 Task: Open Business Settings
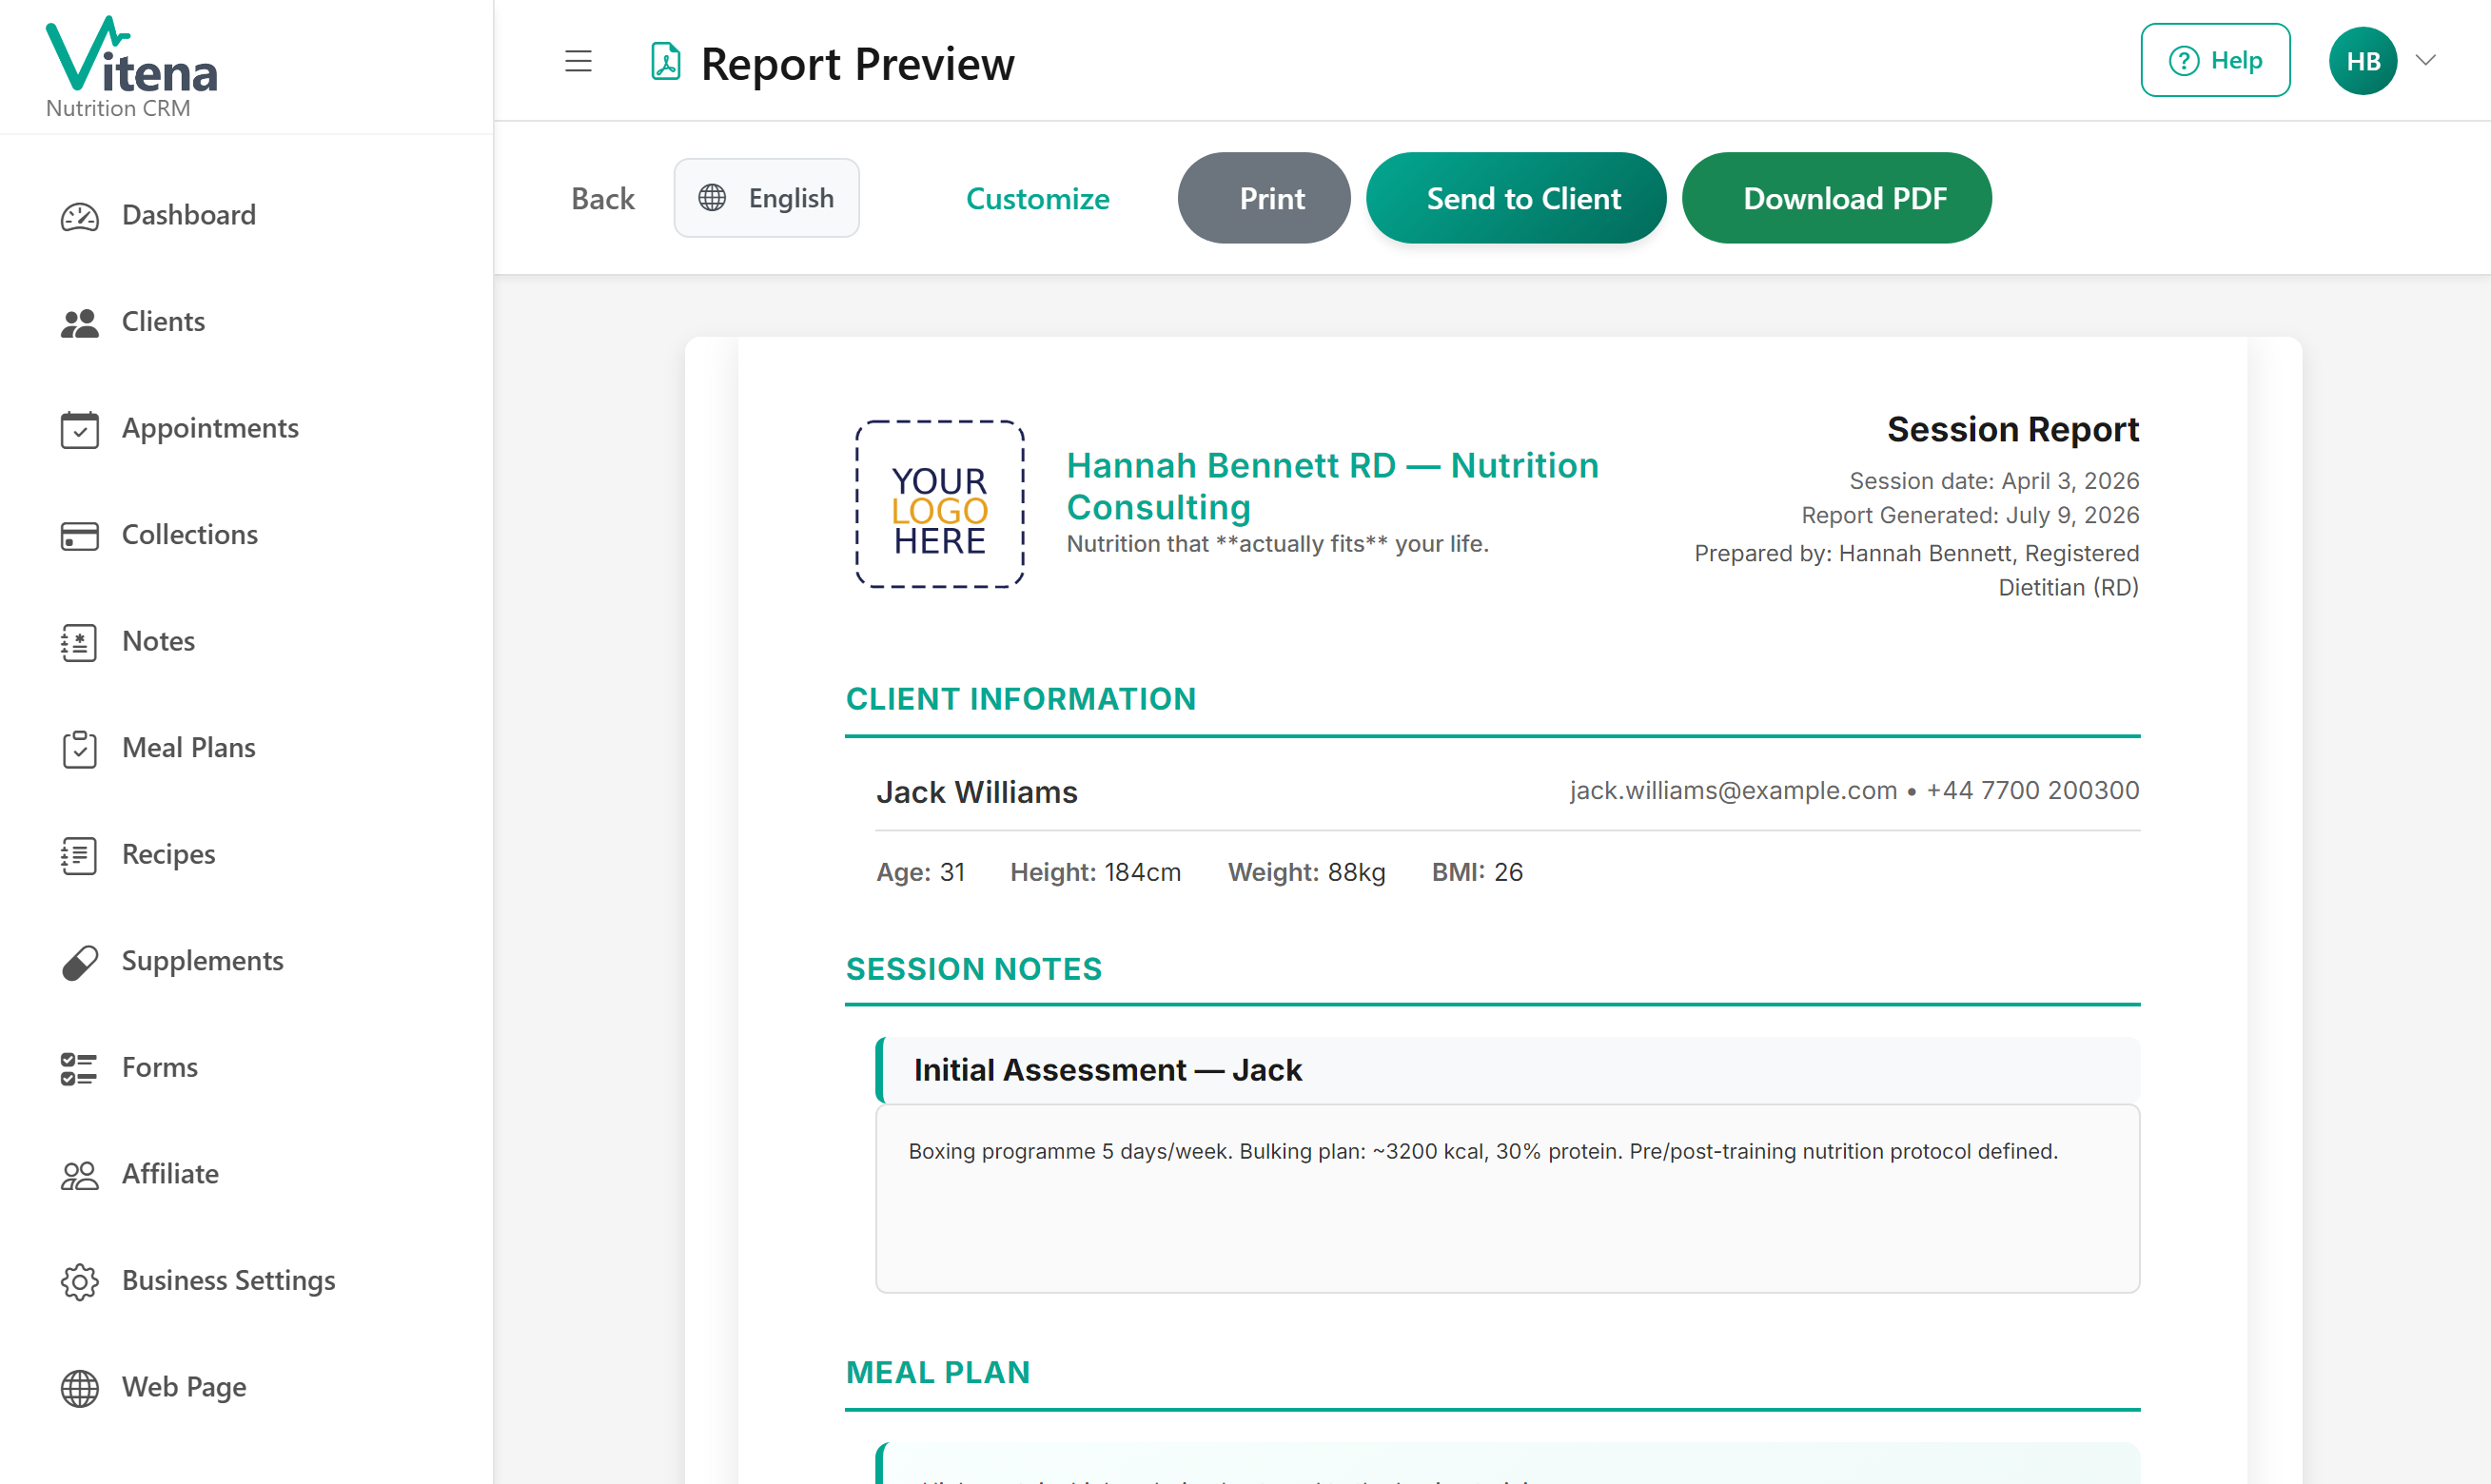[x=228, y=1281]
